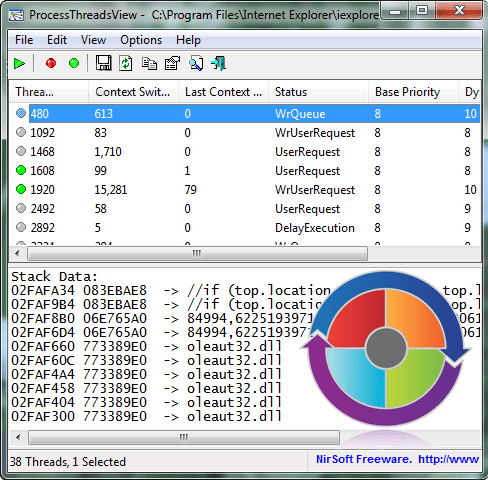
Task: Open the Help menu
Action: pyautogui.click(x=188, y=40)
